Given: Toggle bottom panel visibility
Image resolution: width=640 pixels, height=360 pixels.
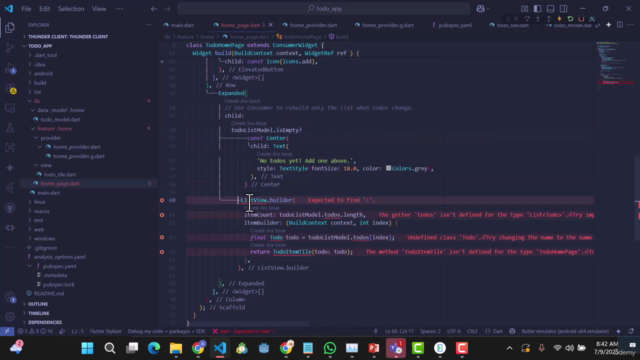Looking at the screenshot, I should [x=551, y=9].
